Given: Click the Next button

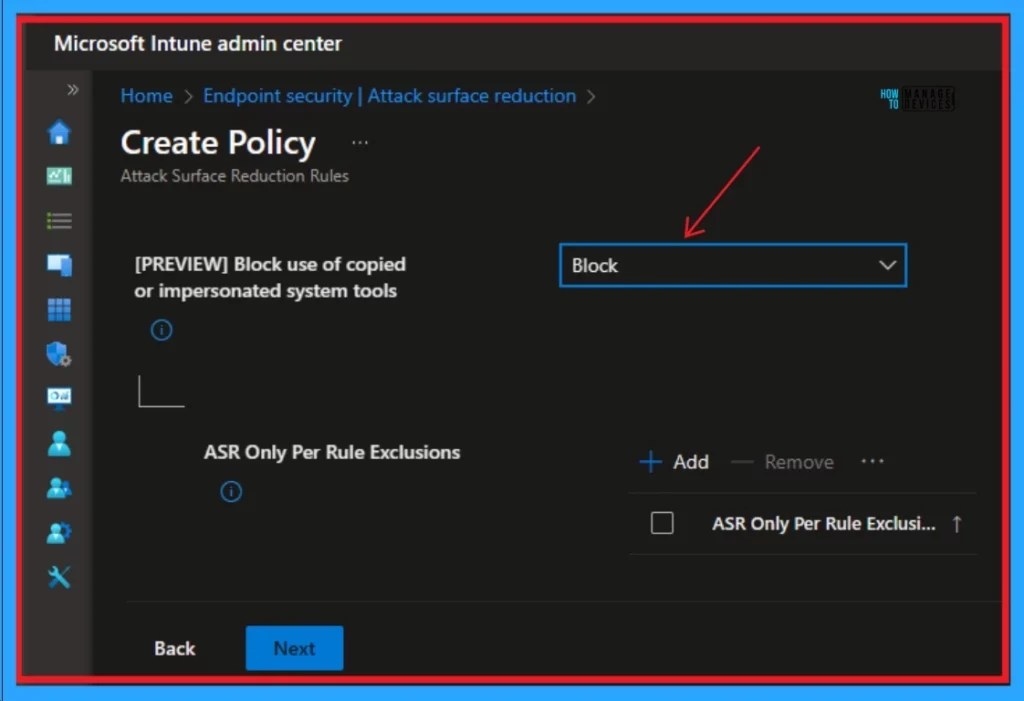Looking at the screenshot, I should tap(294, 648).
